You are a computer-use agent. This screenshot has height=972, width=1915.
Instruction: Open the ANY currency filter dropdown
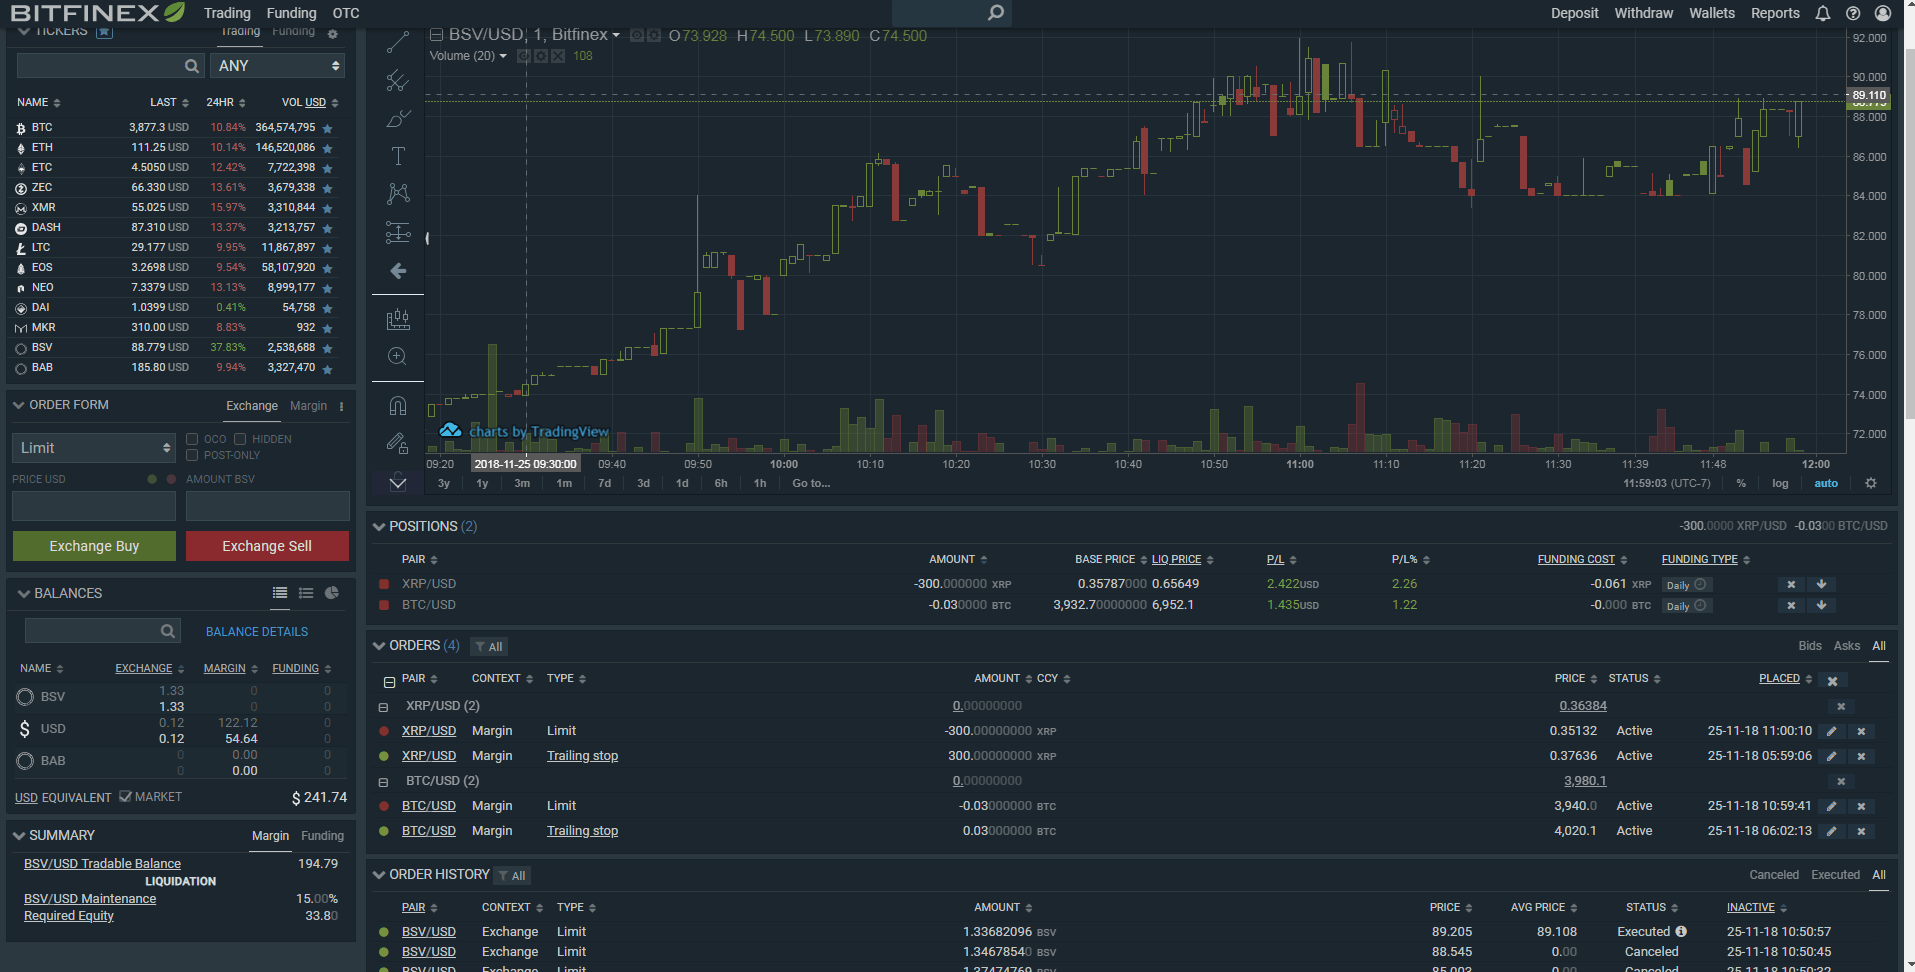(x=278, y=66)
